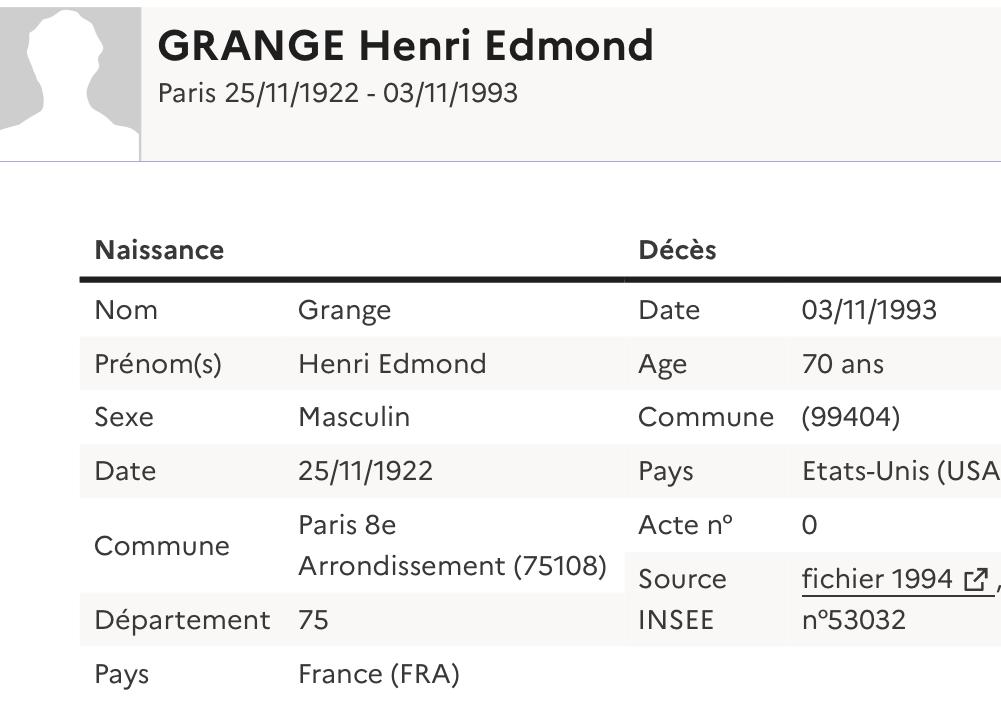
Task: Click the death commune code (99404)
Action: click(x=851, y=417)
